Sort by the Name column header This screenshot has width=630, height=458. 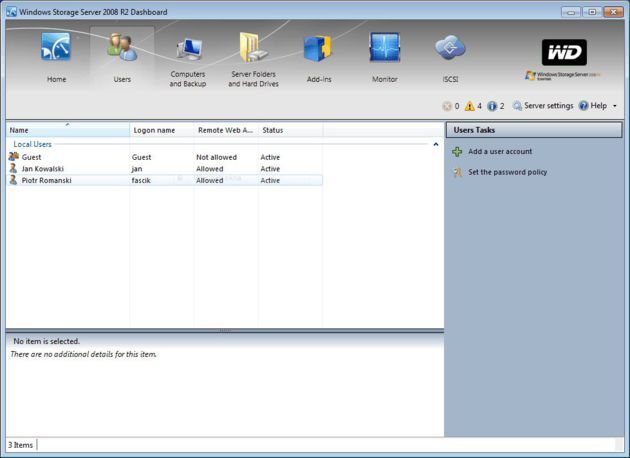point(68,130)
